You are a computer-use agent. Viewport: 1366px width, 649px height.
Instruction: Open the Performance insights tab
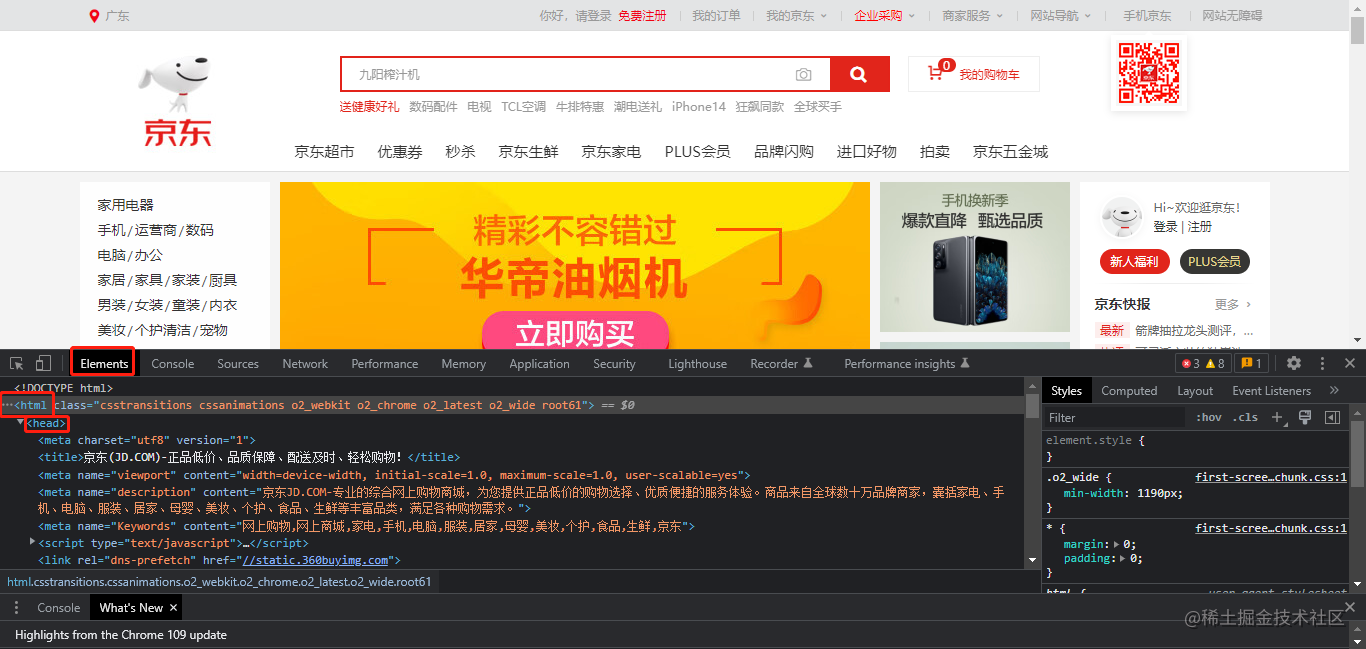(907, 363)
